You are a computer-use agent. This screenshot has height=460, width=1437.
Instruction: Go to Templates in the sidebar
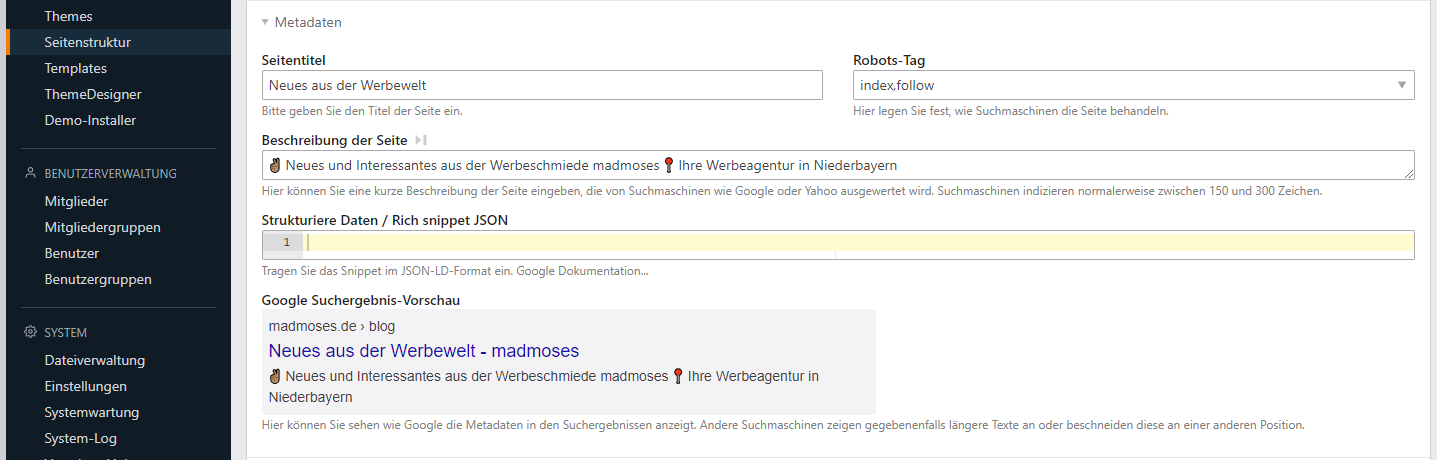pyautogui.click(x=75, y=68)
